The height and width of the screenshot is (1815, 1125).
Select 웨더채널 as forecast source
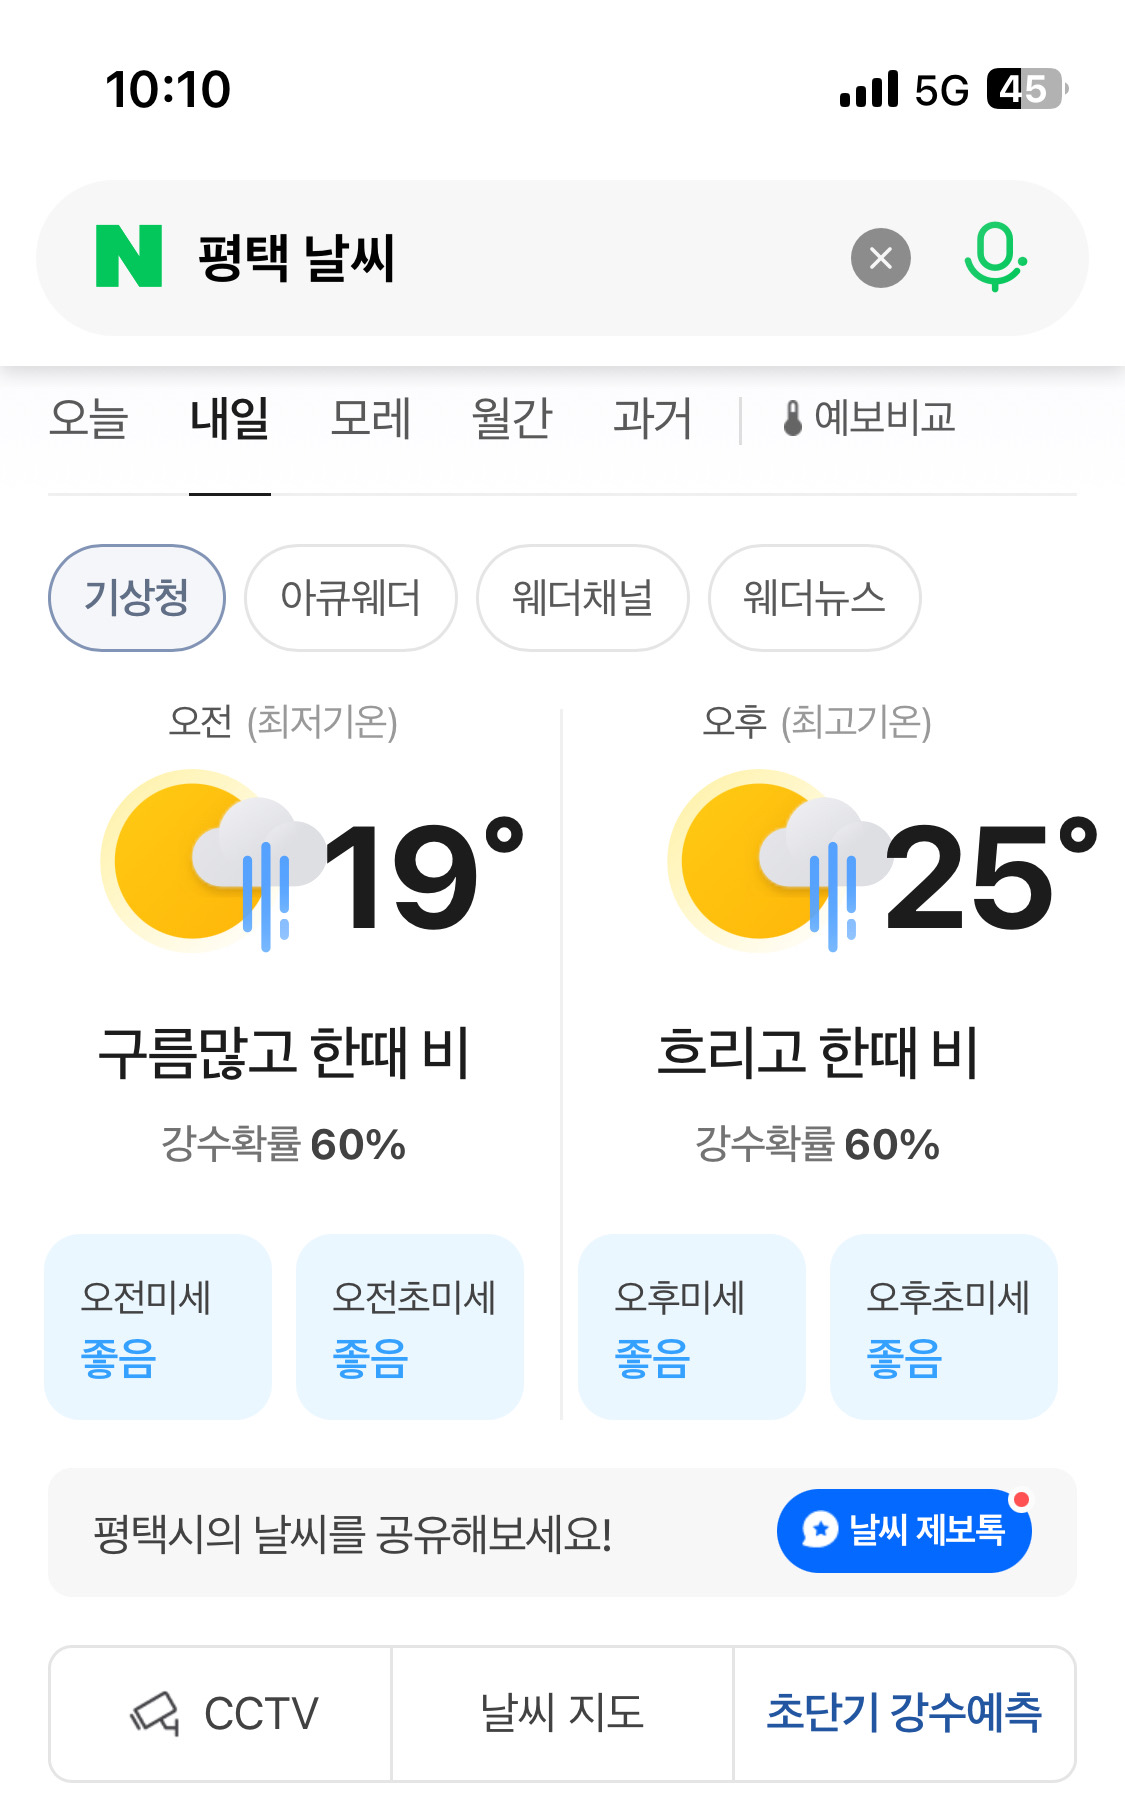click(582, 598)
